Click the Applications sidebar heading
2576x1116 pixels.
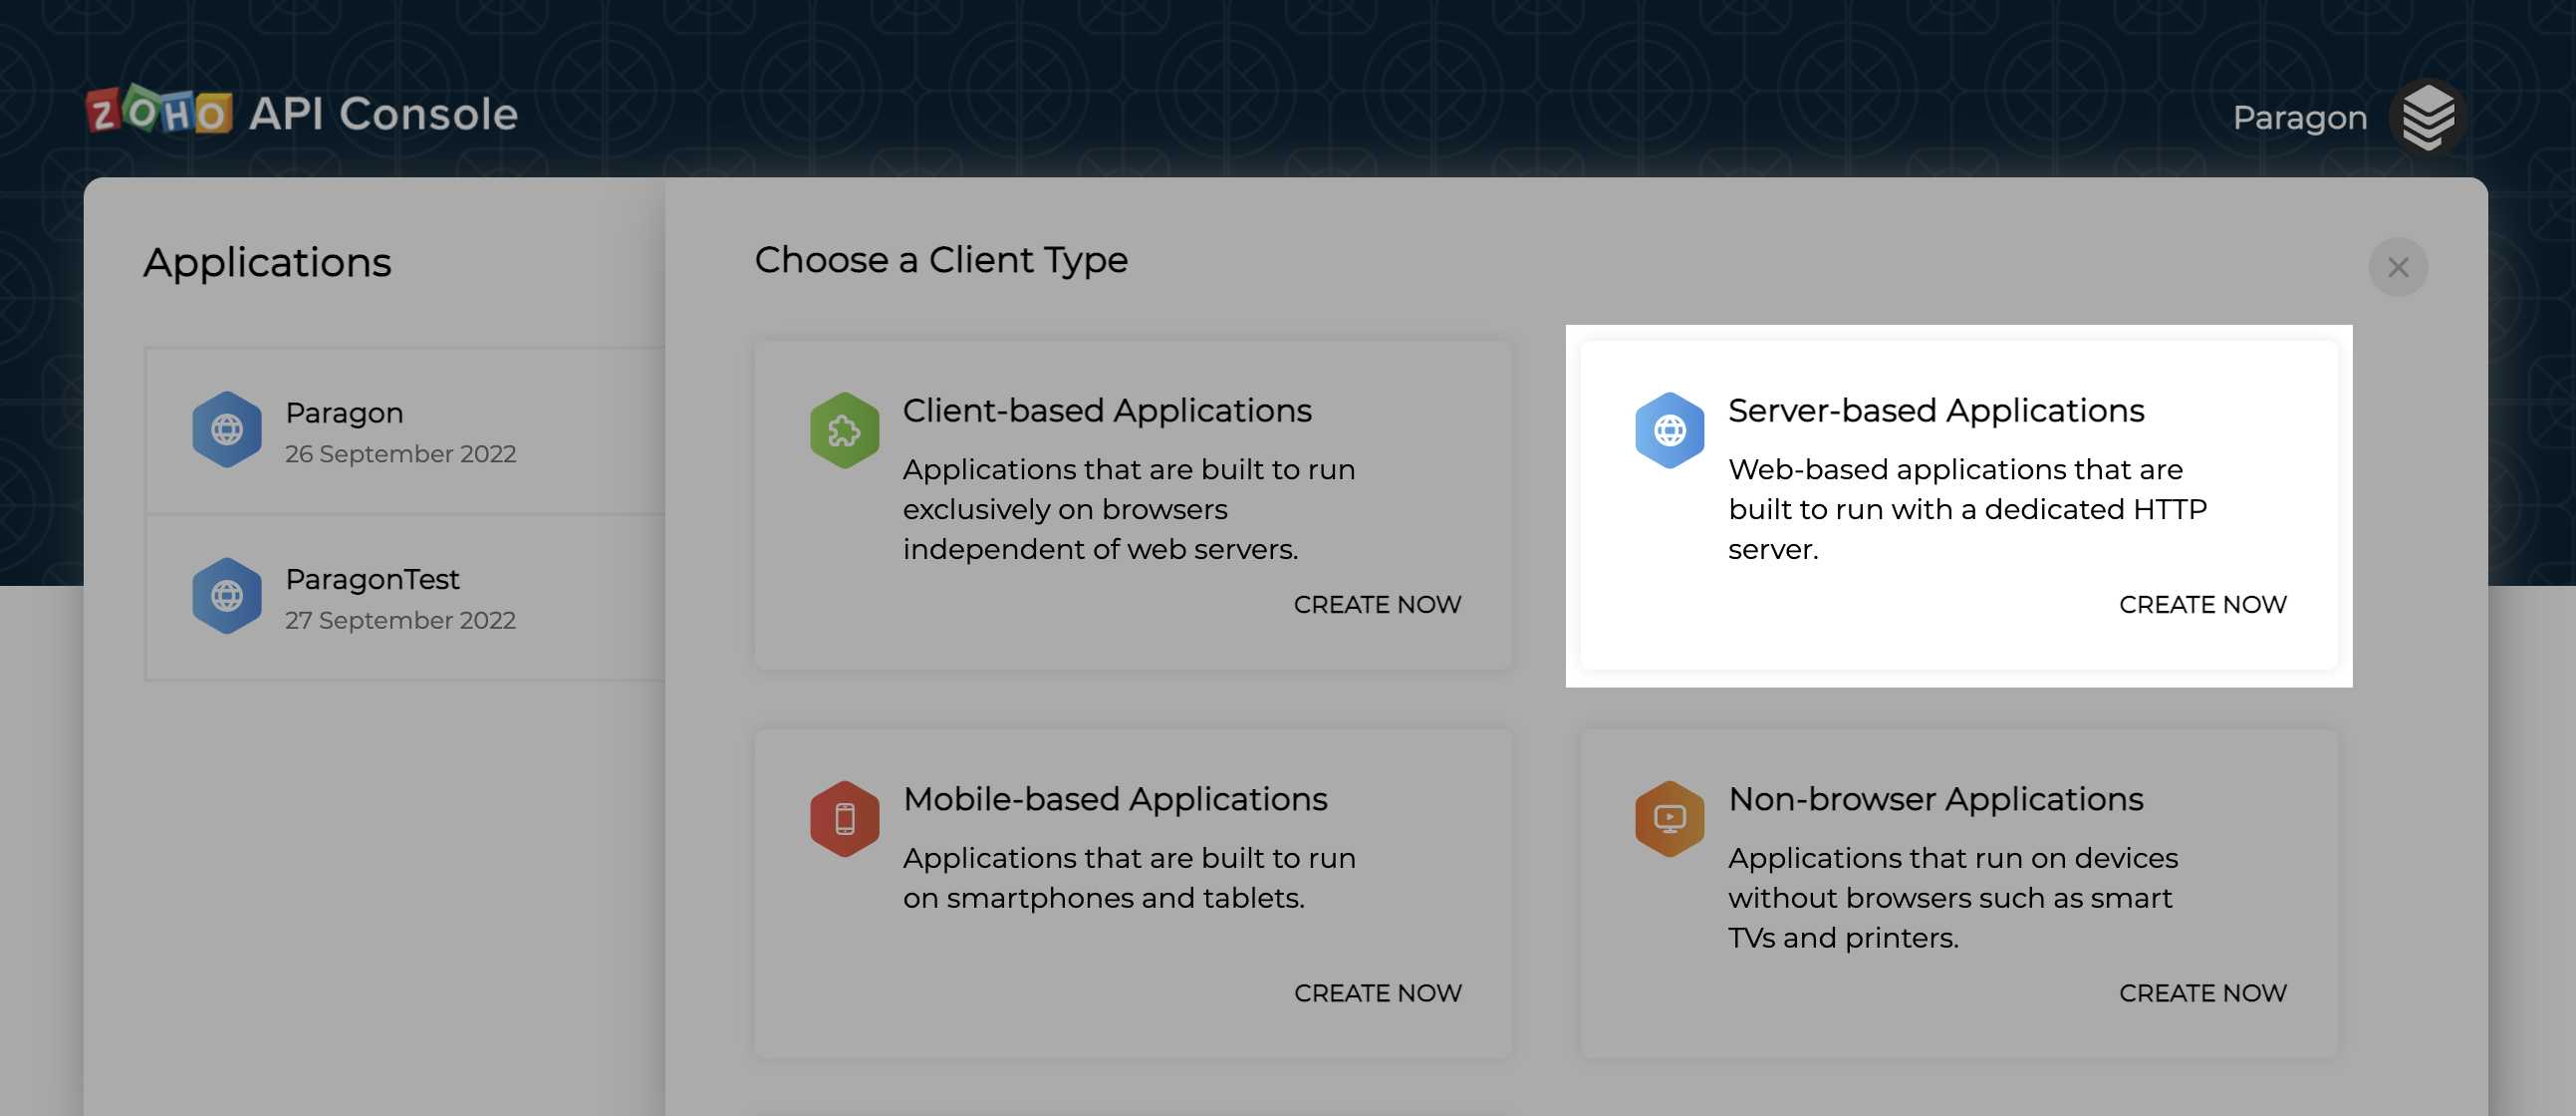click(x=267, y=263)
